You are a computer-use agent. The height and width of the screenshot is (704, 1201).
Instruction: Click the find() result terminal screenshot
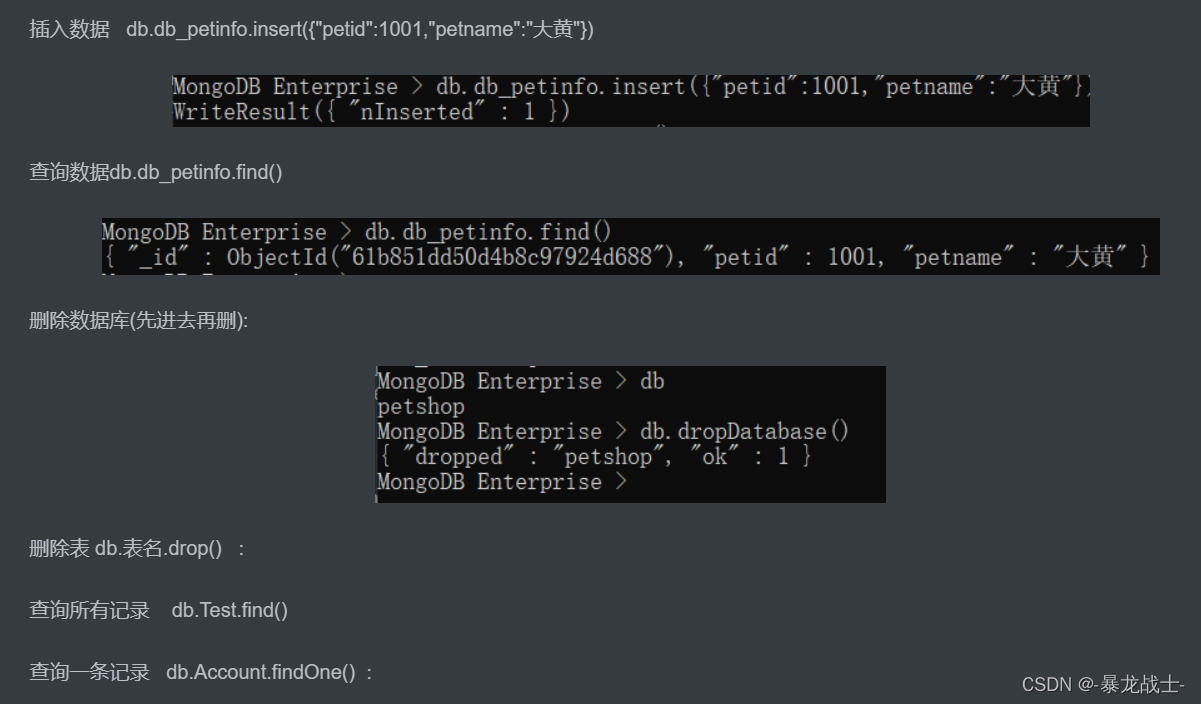[630, 244]
